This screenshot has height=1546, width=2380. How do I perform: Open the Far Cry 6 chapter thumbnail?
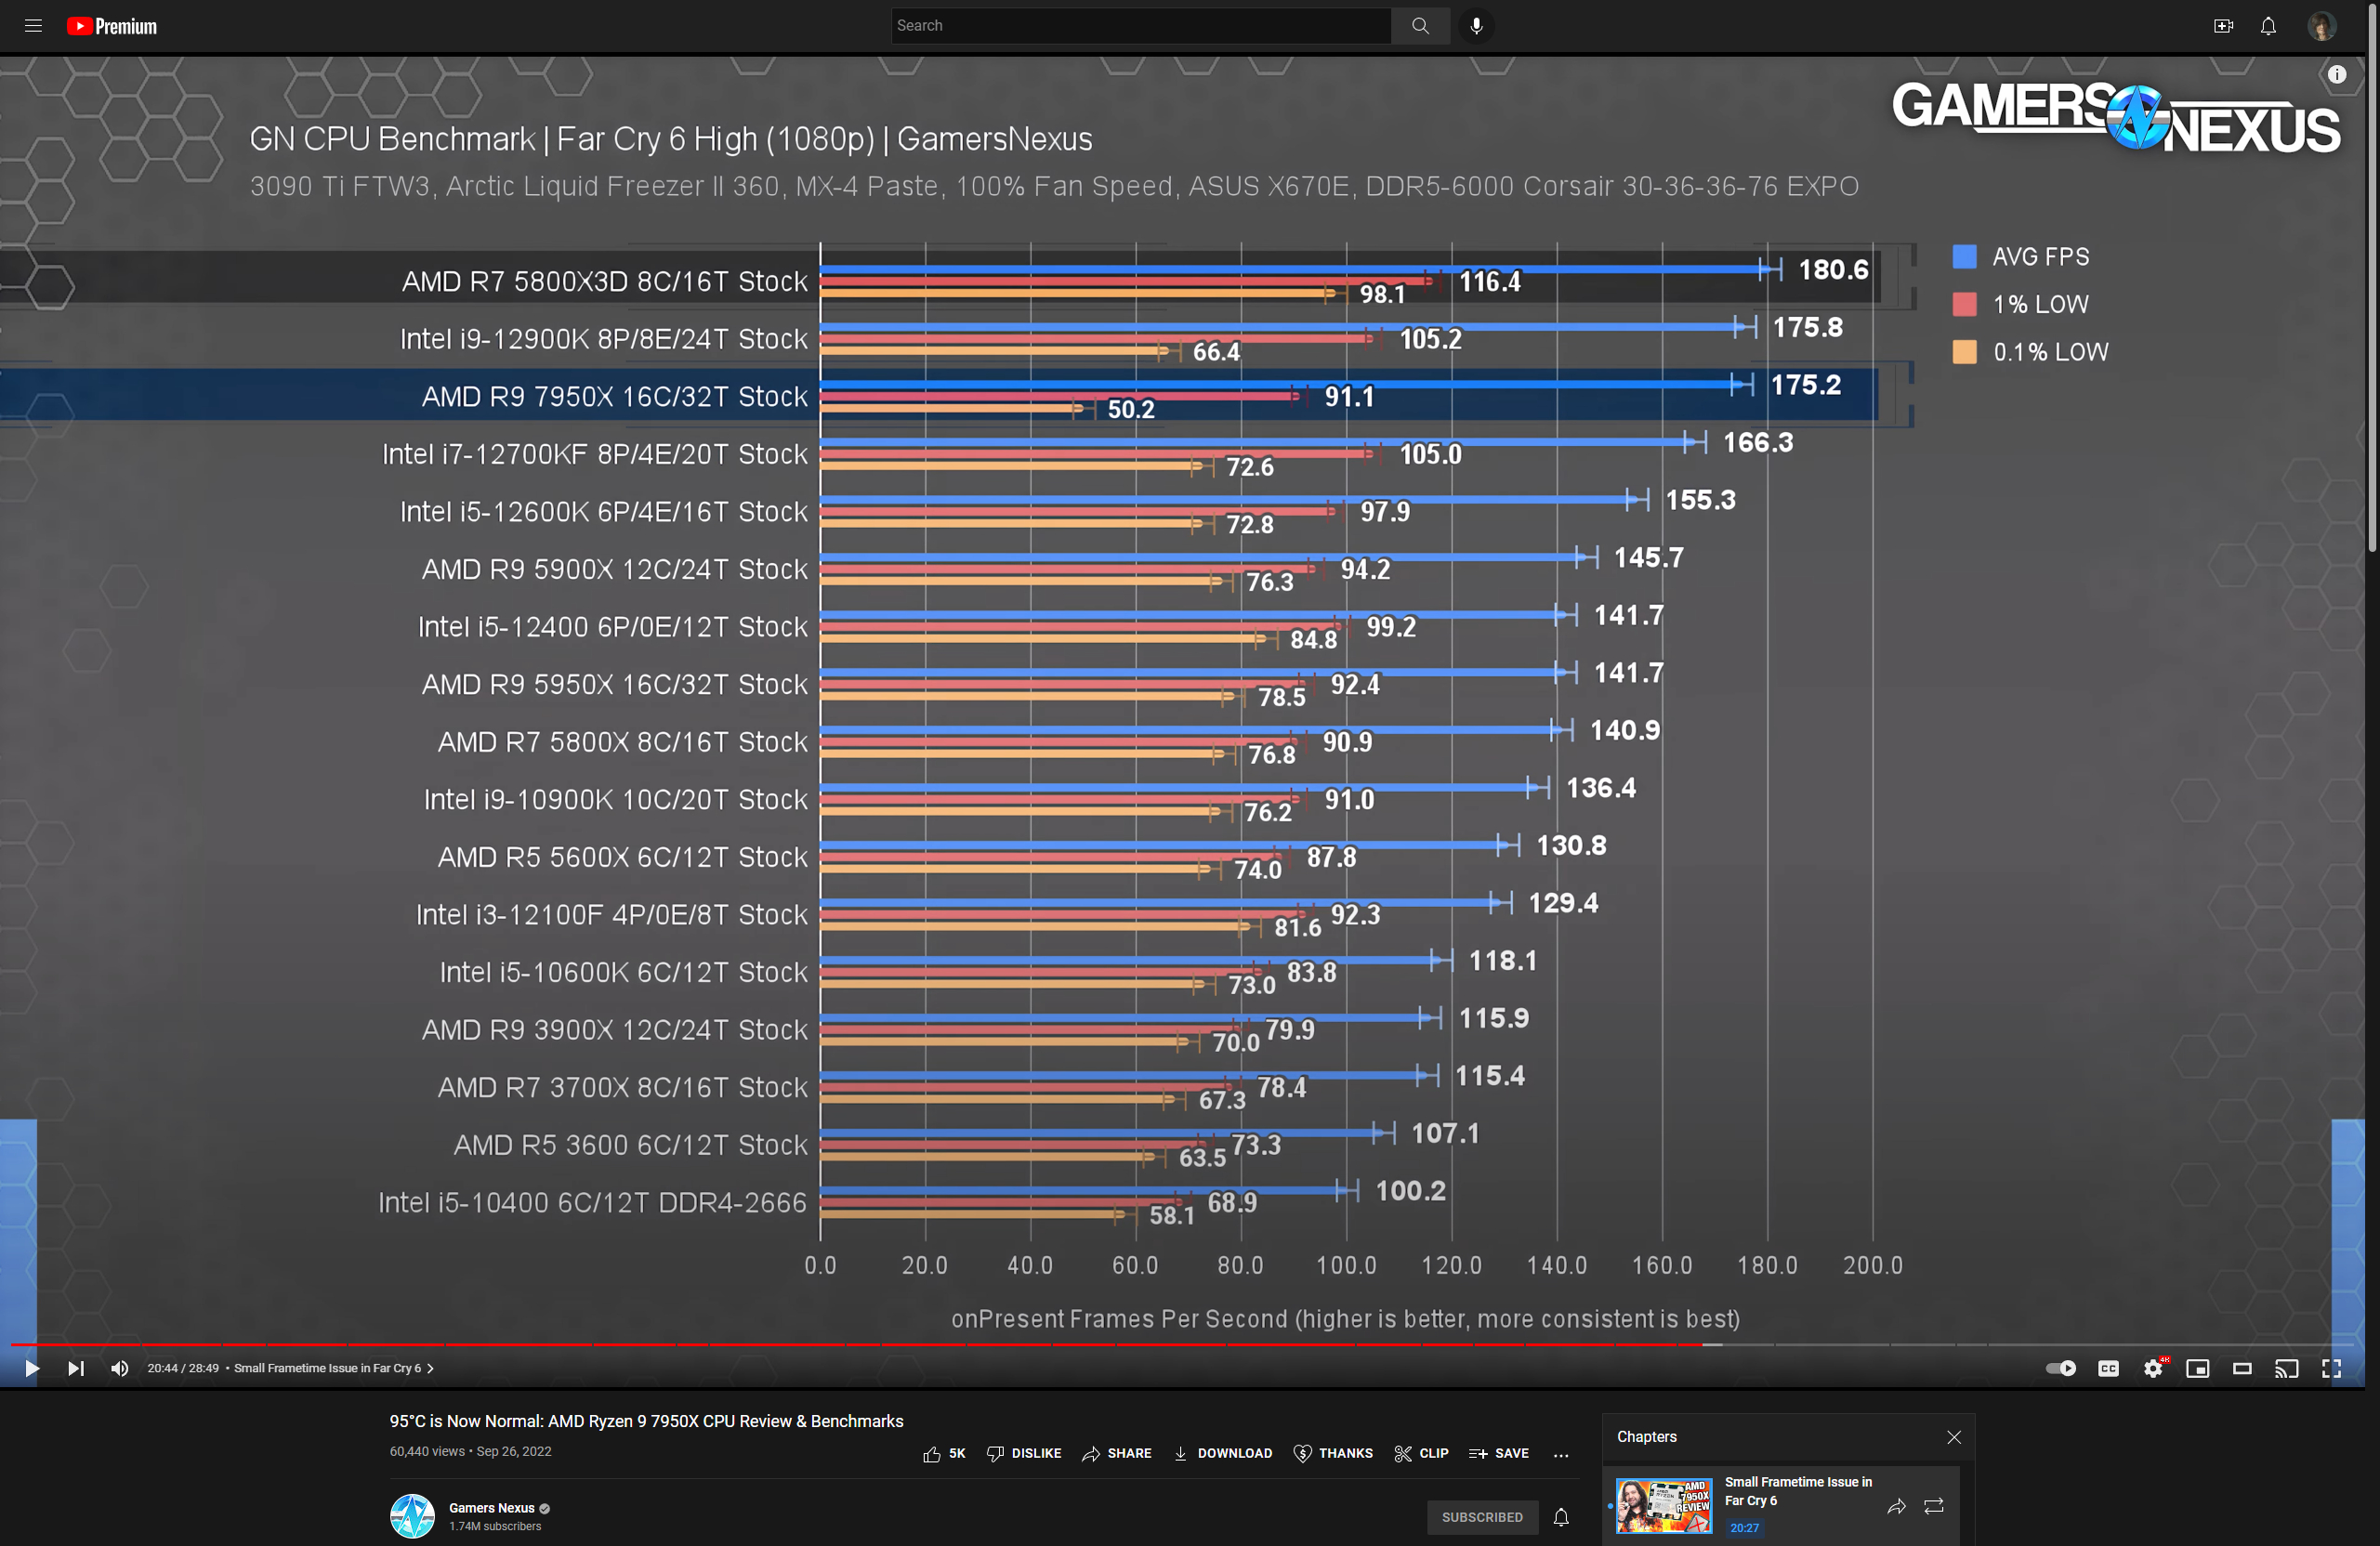tap(1664, 1506)
